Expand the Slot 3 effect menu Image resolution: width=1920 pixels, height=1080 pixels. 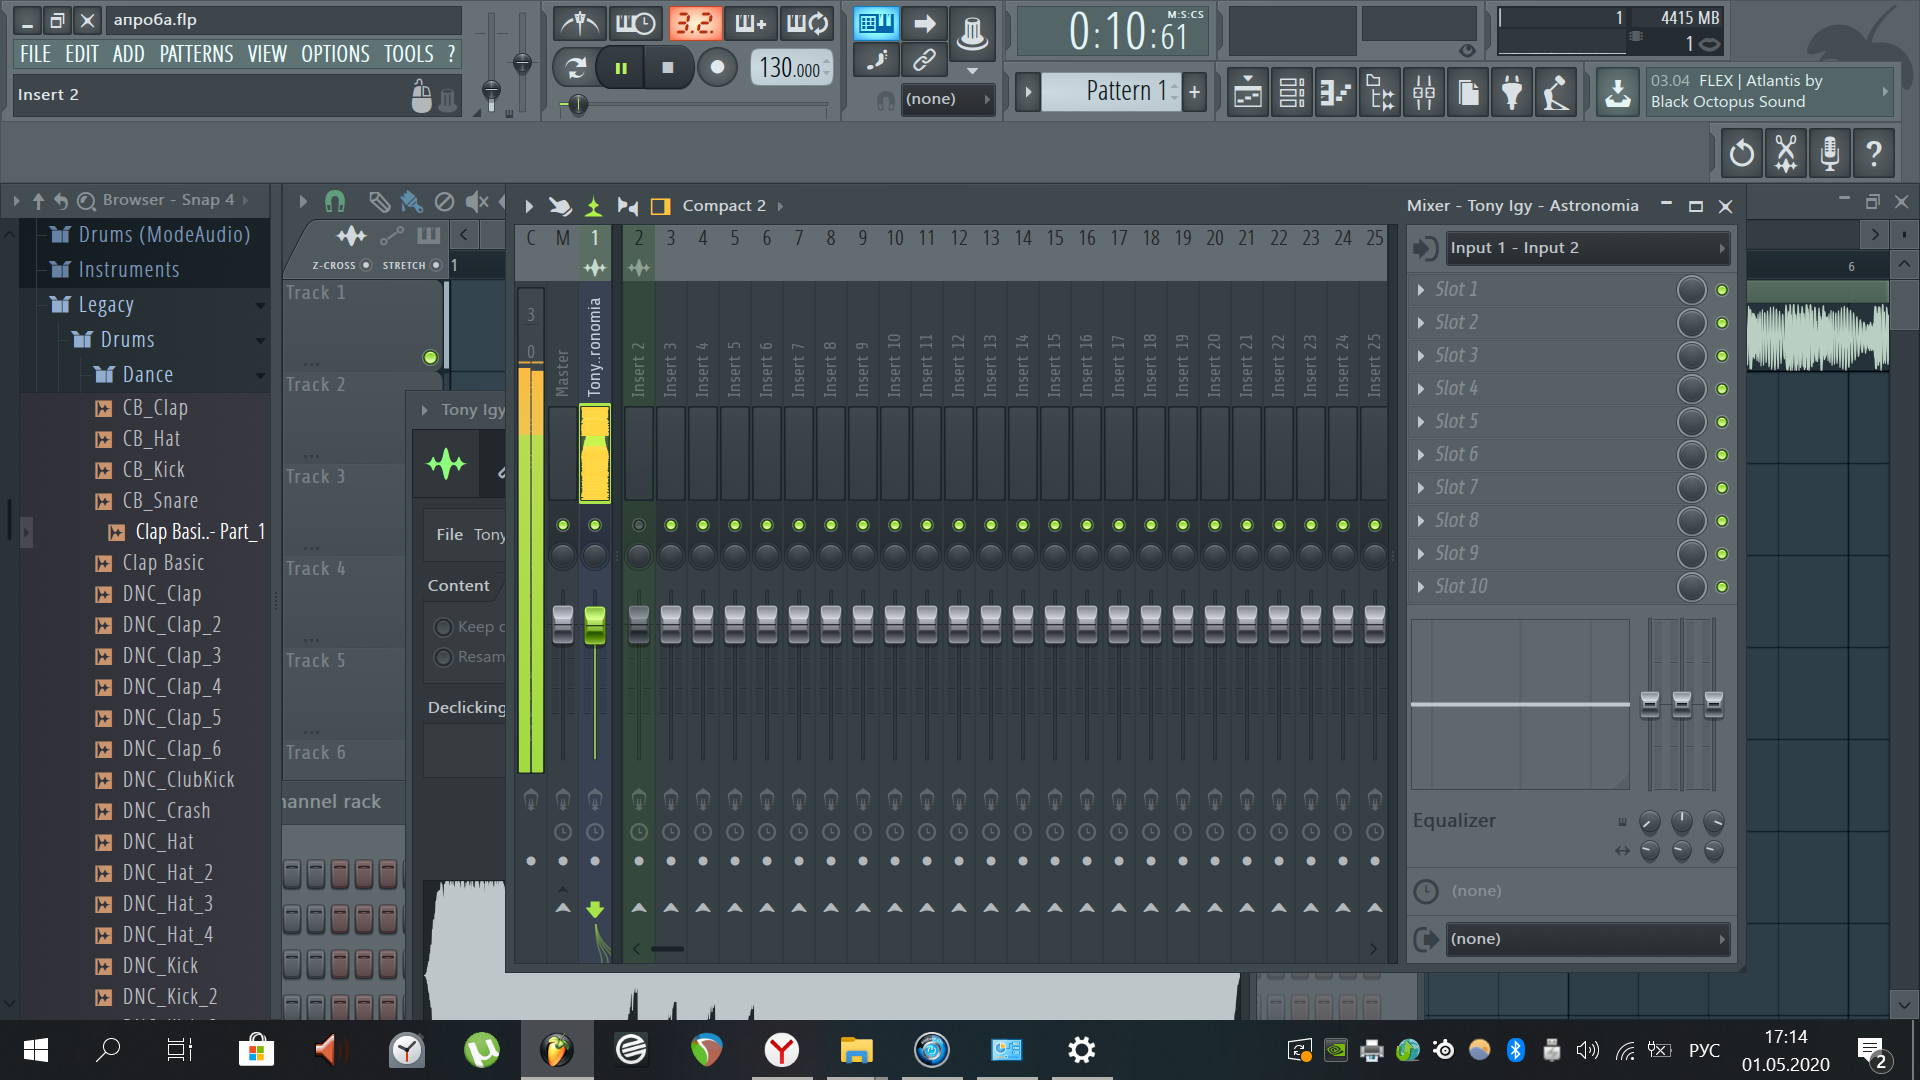[x=1421, y=356]
